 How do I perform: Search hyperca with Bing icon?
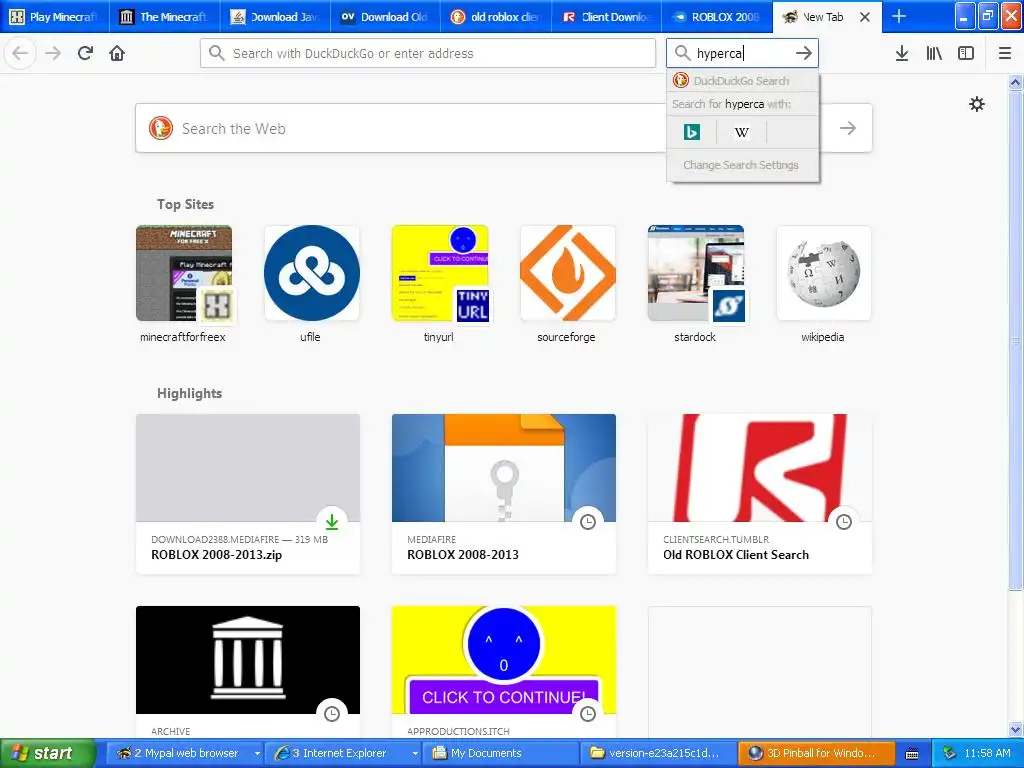click(x=692, y=133)
